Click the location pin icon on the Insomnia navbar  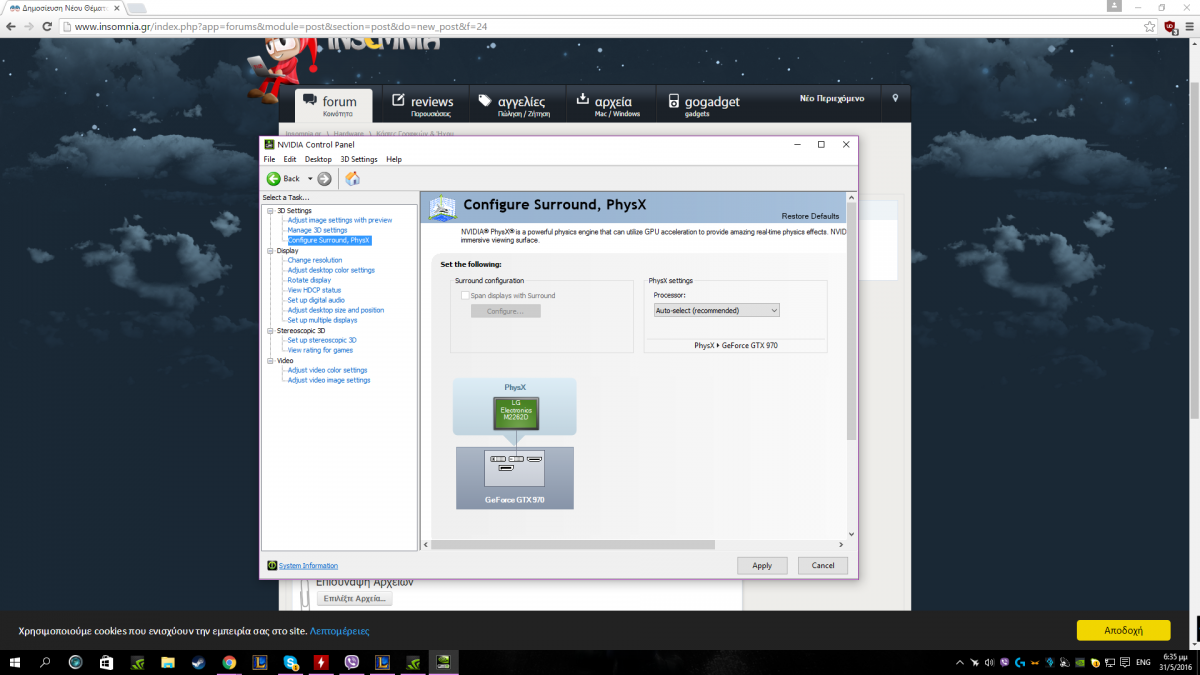click(895, 98)
